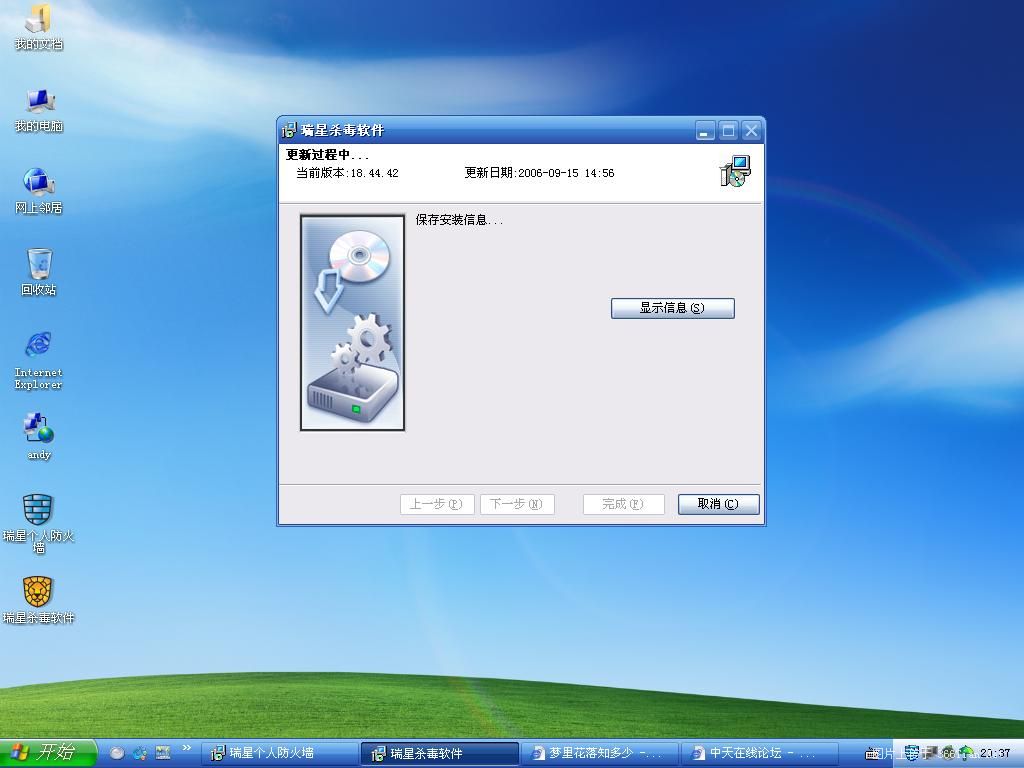Click the 当前版本:18.44.42 version text
This screenshot has height=768, width=1024.
click(x=347, y=173)
